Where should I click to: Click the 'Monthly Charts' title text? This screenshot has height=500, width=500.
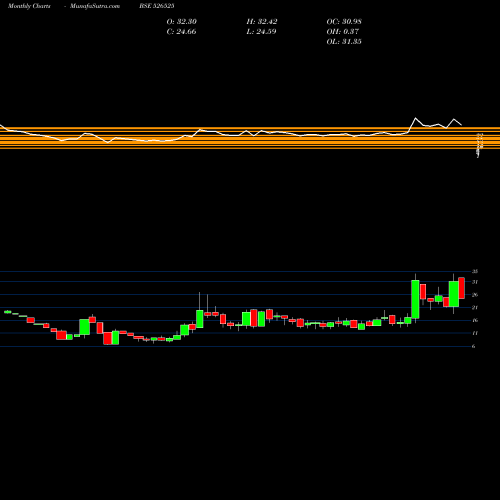pyautogui.click(x=29, y=6)
